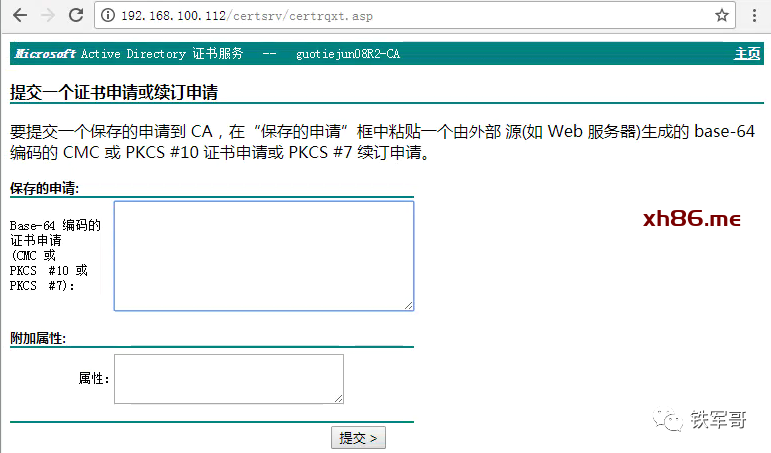Click the Microsoft logo in header banner
Viewport: 771px width, 453px height.
pyautogui.click(x=45, y=54)
